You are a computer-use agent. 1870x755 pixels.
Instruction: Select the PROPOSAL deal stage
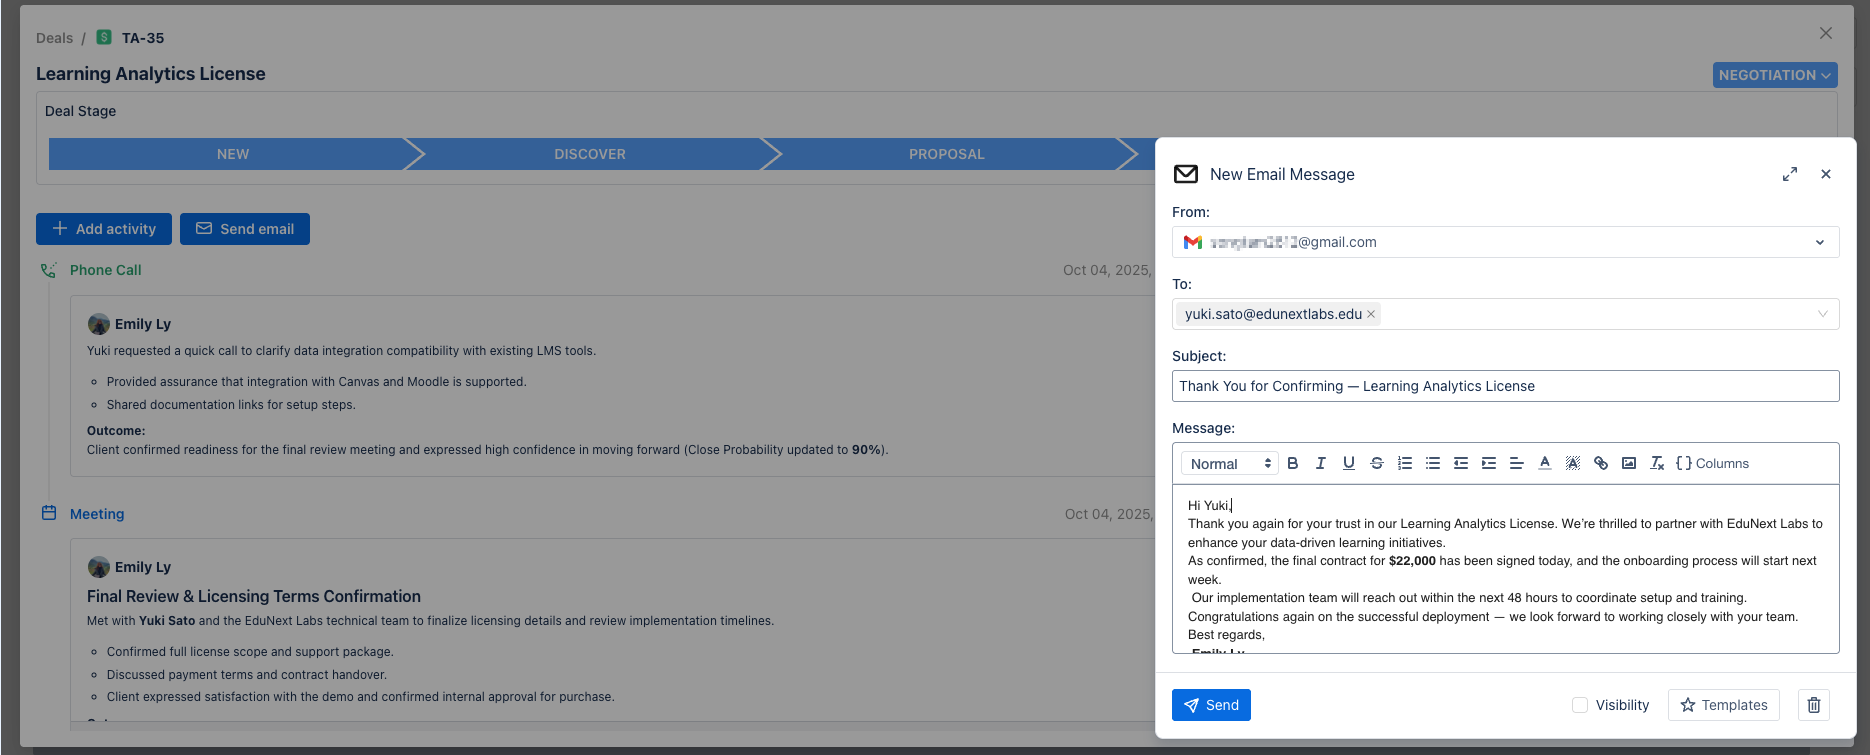point(946,154)
